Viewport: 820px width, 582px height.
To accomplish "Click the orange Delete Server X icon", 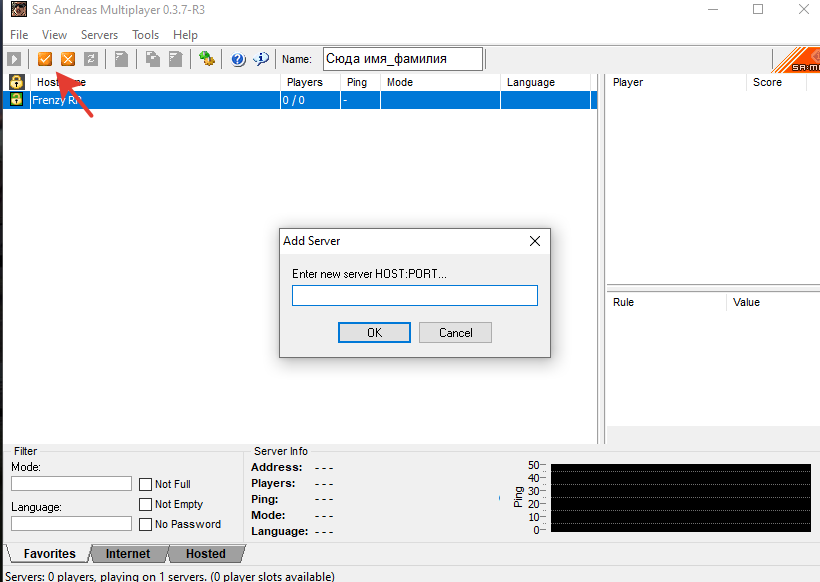I will pos(68,59).
